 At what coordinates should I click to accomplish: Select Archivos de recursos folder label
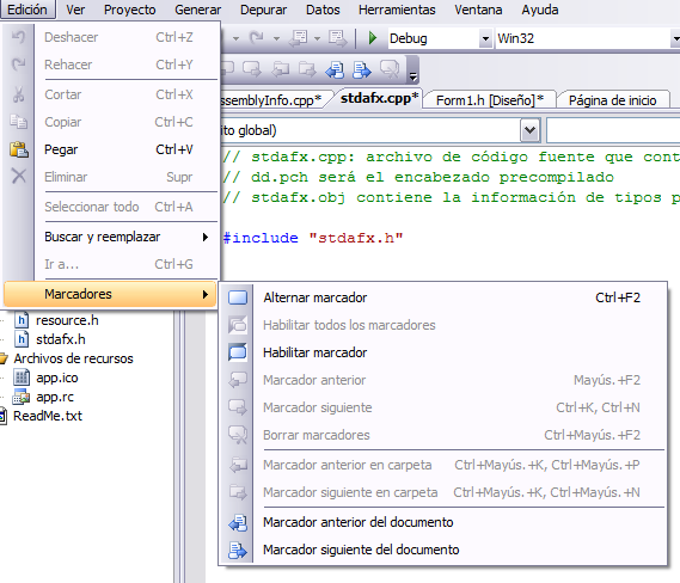coord(73,358)
